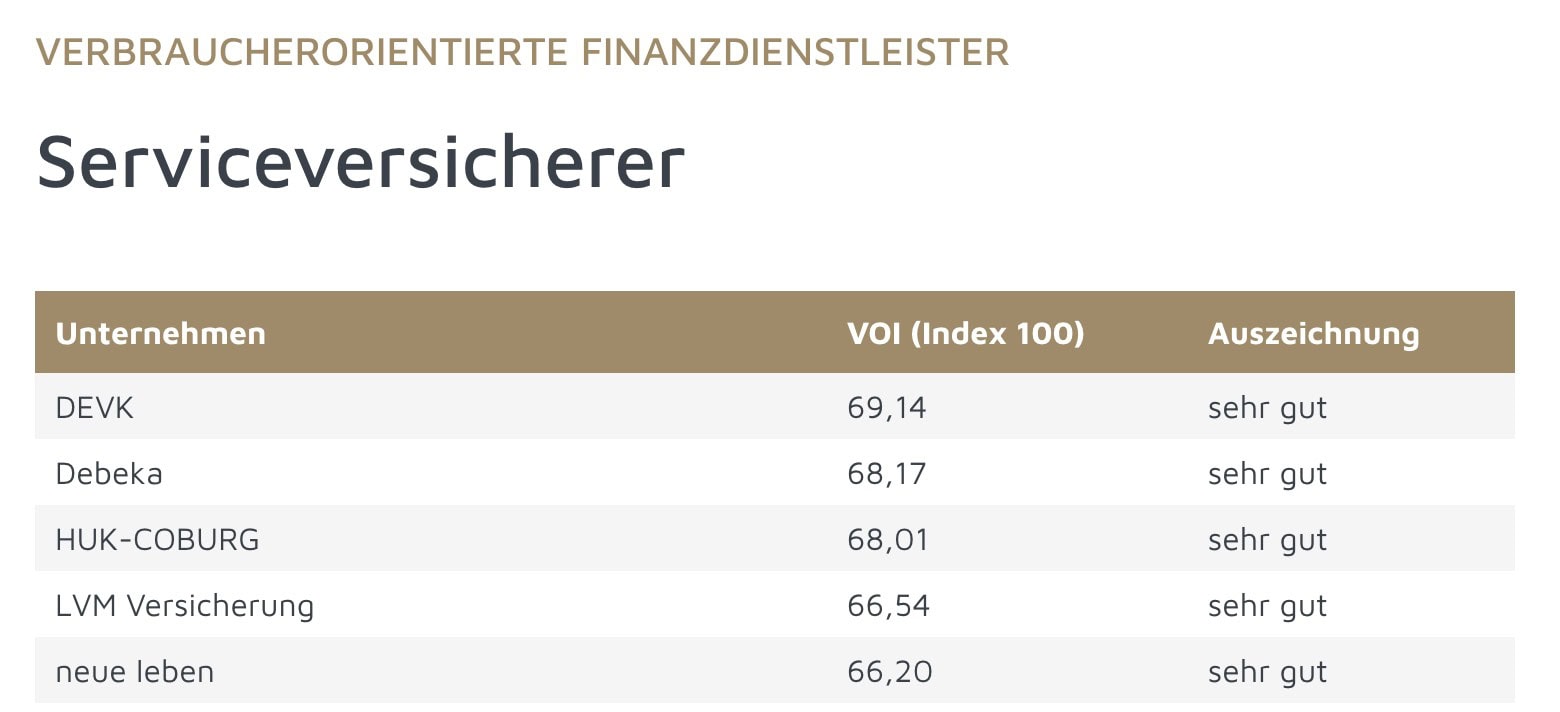Image resolution: width=1560 pixels, height=712 pixels.
Task: Click the 'Auszeichnung' column header
Action: coord(1313,333)
